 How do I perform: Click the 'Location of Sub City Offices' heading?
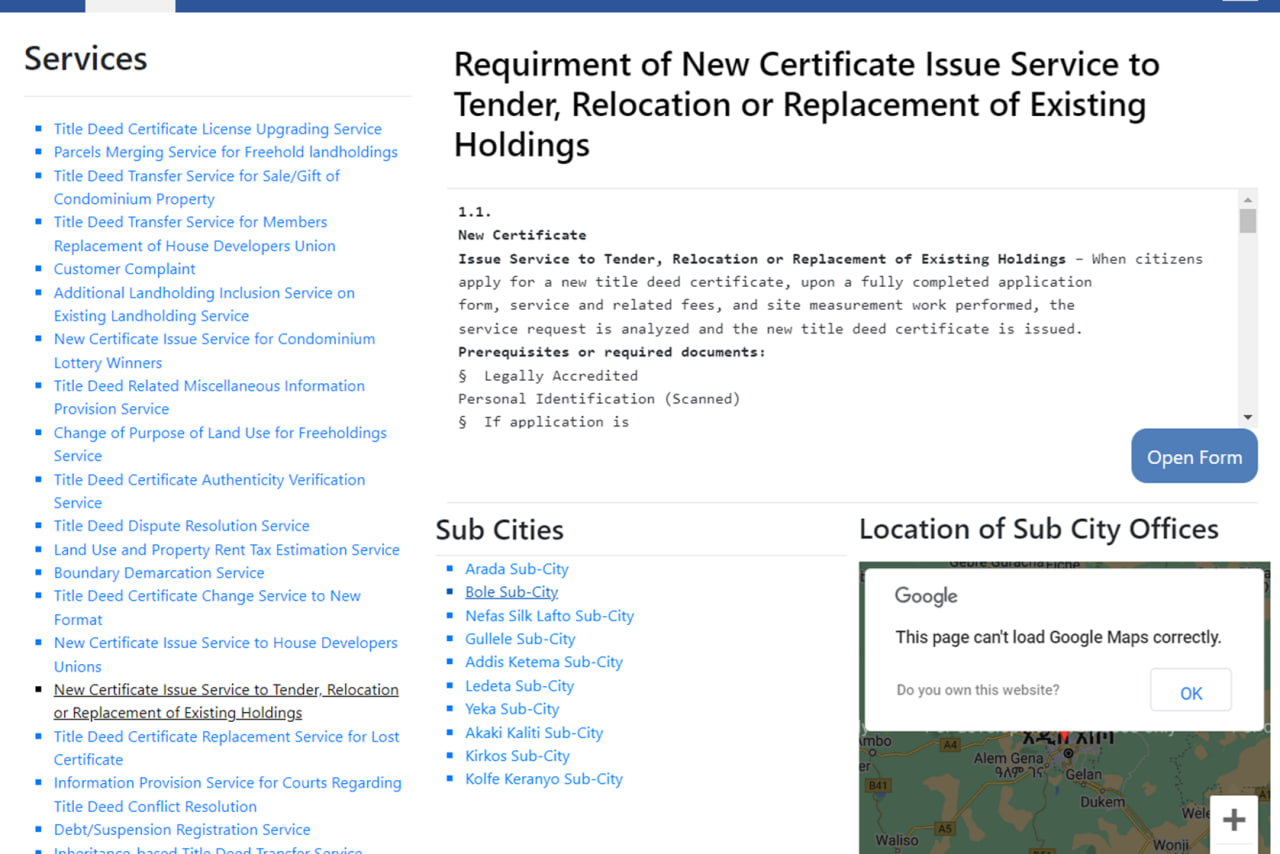[1039, 529]
